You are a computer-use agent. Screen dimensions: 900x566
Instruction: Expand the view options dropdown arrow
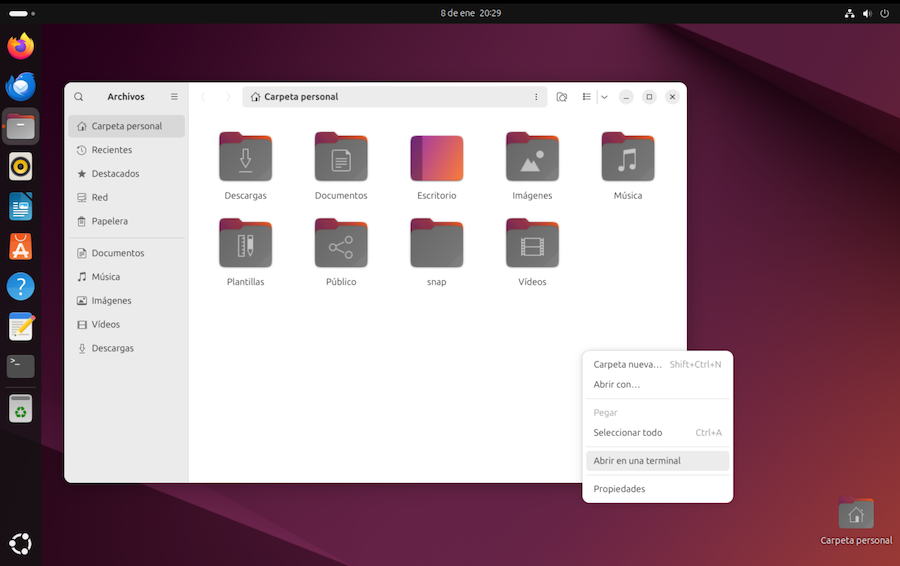[605, 97]
